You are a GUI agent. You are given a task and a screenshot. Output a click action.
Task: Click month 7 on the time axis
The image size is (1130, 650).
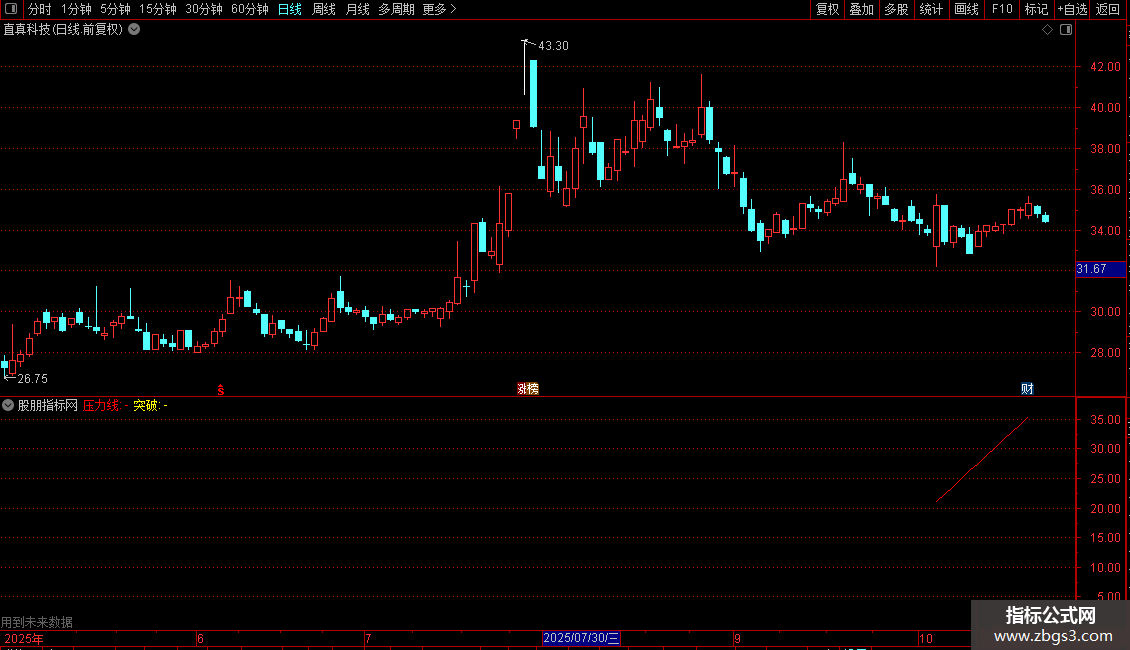pyautogui.click(x=368, y=638)
